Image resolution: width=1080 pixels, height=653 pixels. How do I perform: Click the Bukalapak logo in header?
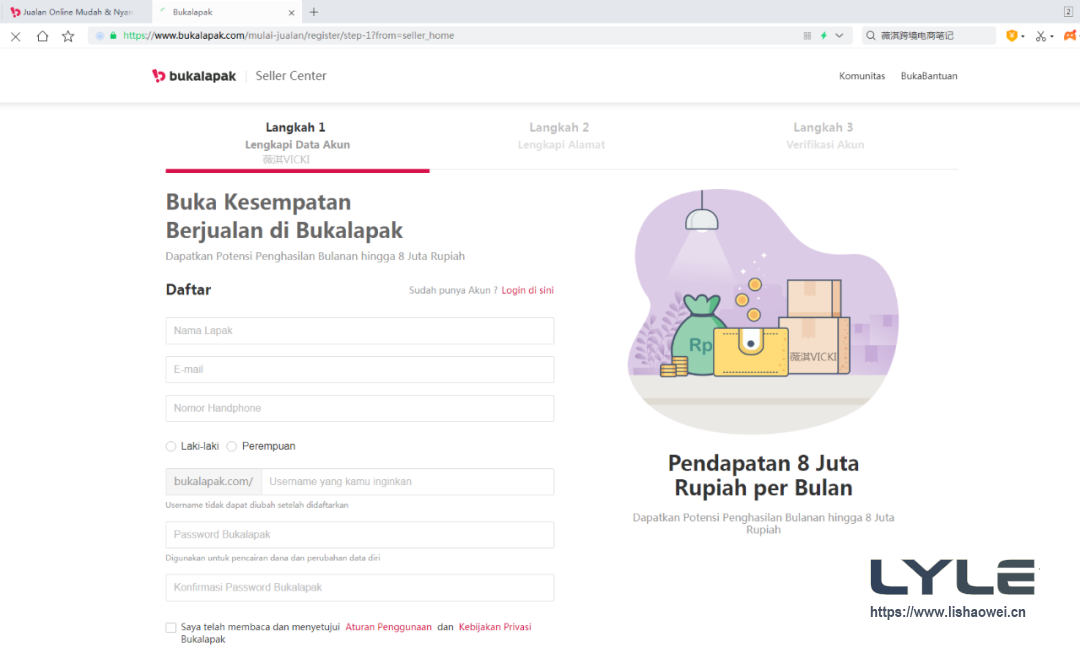click(x=194, y=76)
